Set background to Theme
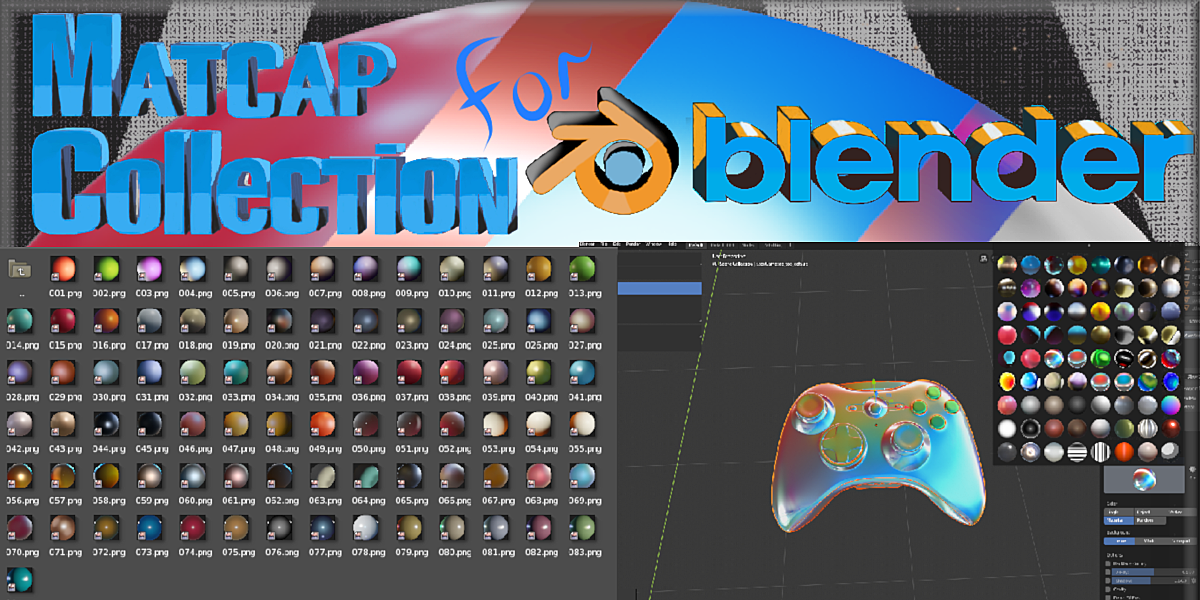The width and height of the screenshot is (1200, 600). [x=1119, y=541]
